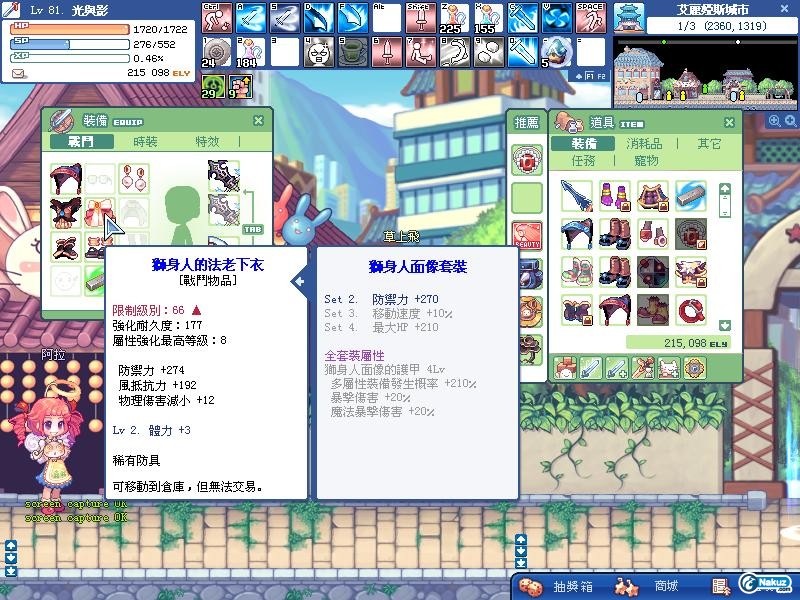Select the 戰鬥 tab in equip window

click(x=82, y=141)
